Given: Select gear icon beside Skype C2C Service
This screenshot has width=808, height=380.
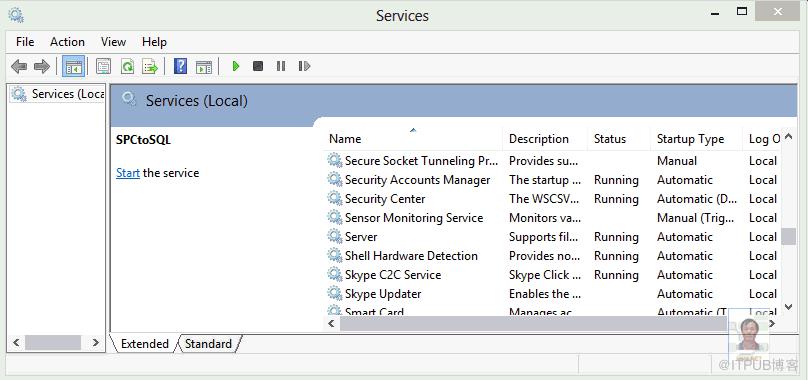Looking at the screenshot, I should tap(335, 275).
